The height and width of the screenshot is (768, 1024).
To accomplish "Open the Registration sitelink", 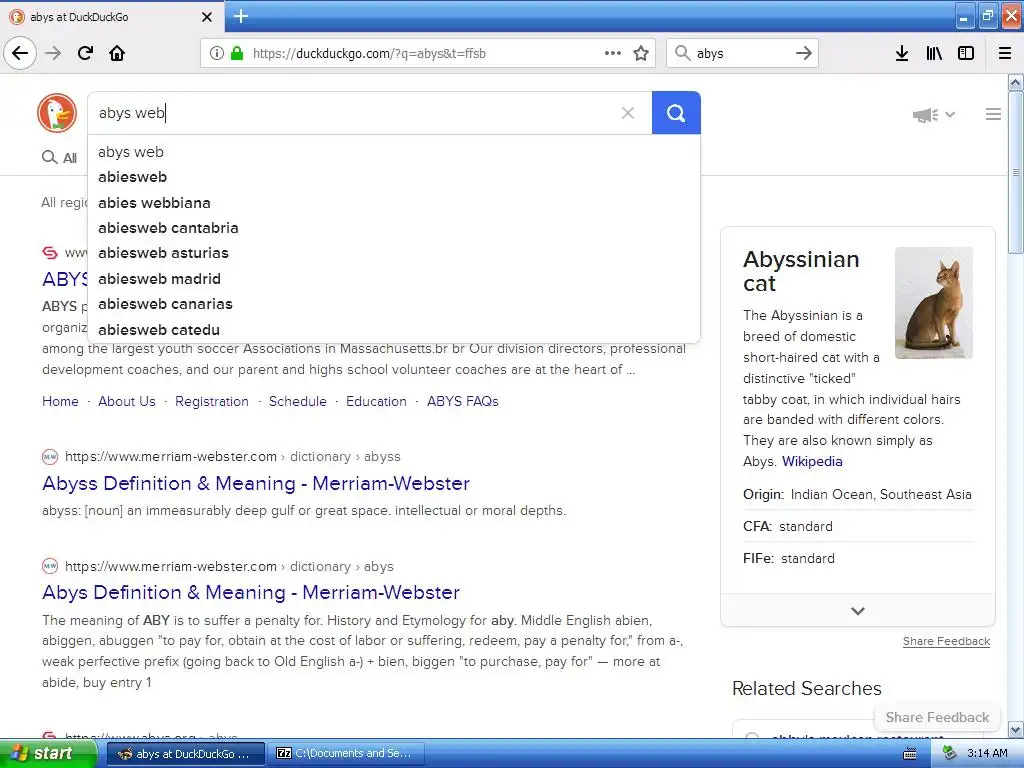I will tap(212, 401).
